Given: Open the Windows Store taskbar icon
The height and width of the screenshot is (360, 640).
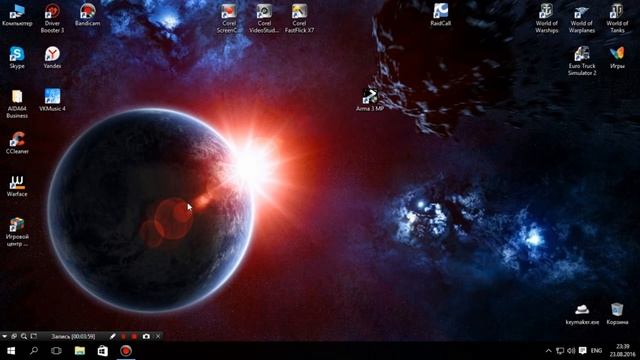Looking at the screenshot, I should pos(102,351).
